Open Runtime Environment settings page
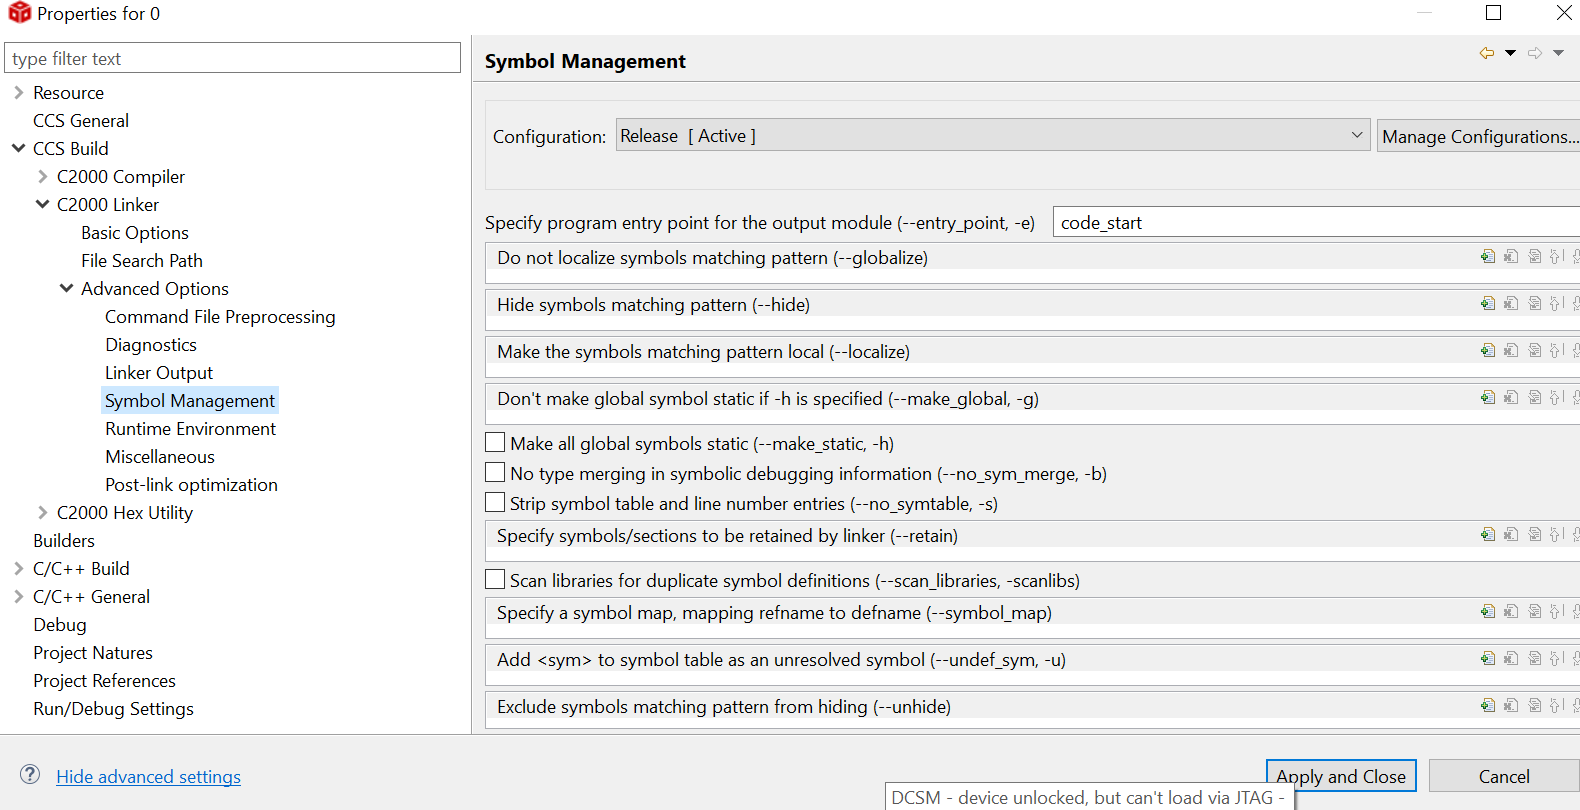Viewport: 1580px width, 810px height. [190, 429]
